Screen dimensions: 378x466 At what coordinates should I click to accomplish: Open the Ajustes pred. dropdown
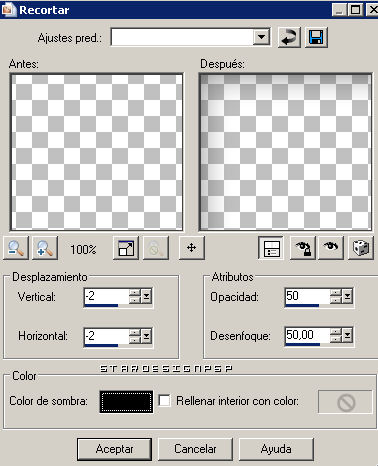(261, 37)
